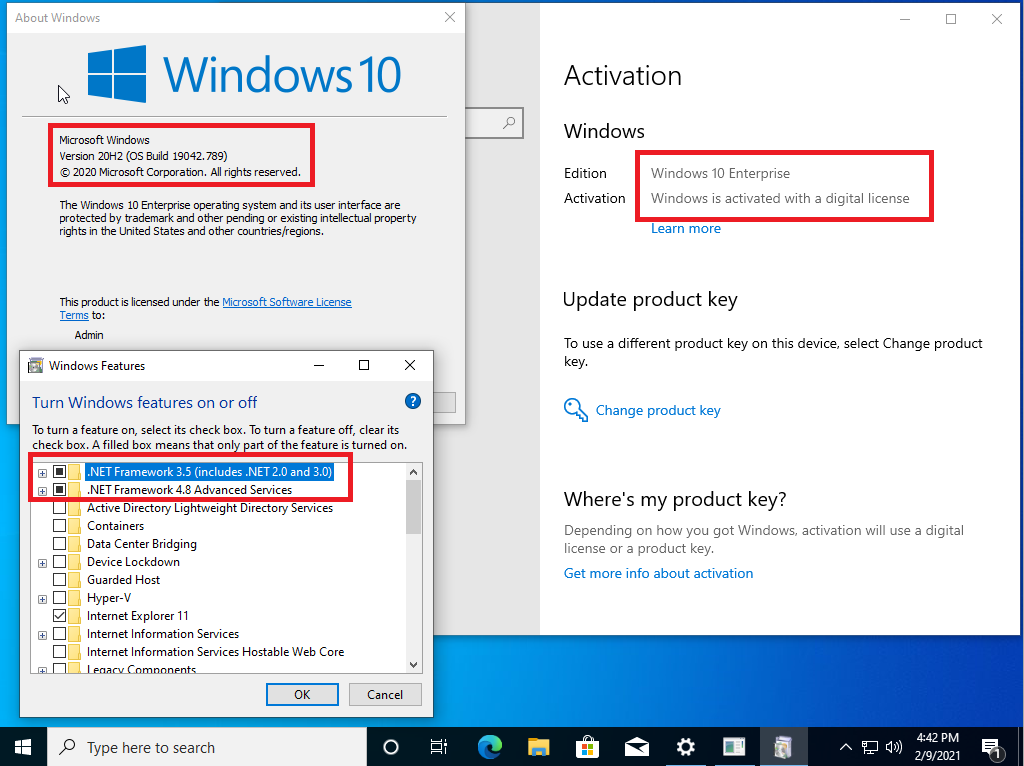
Task: Open Task View on taskbar
Action: coord(439,746)
